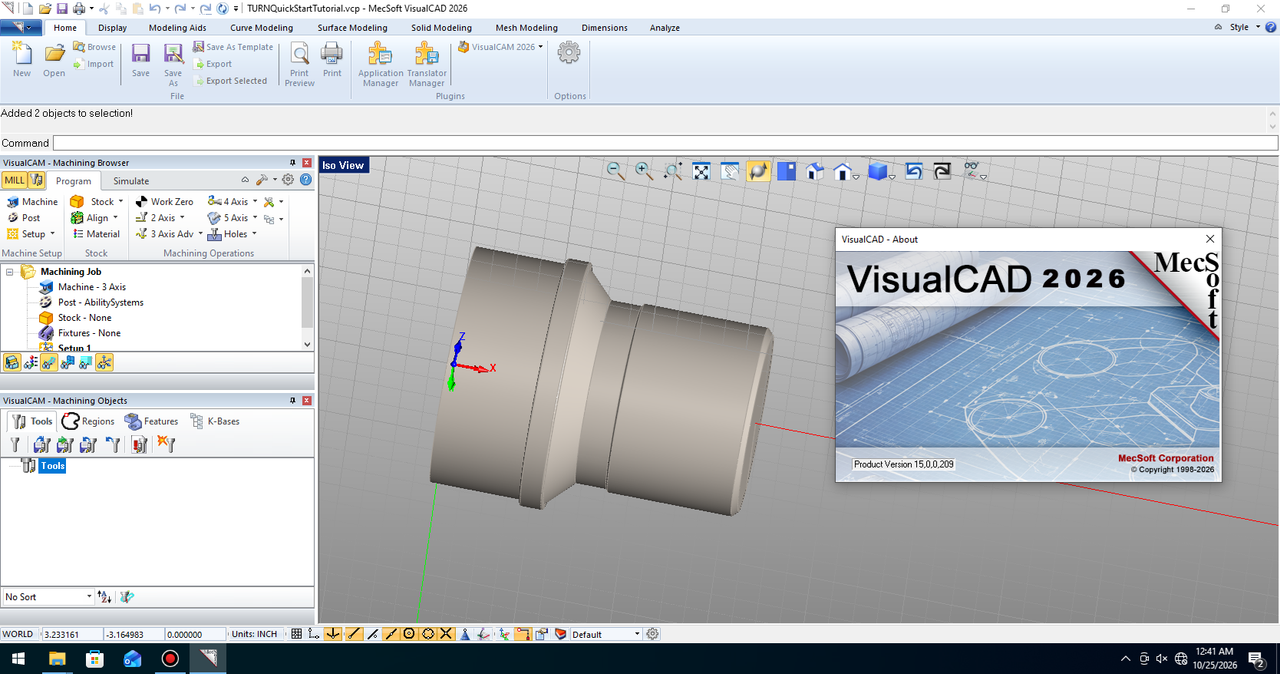Screen dimensions: 1280x674
Task: Select the Zoom Window tool
Action: (x=673, y=171)
